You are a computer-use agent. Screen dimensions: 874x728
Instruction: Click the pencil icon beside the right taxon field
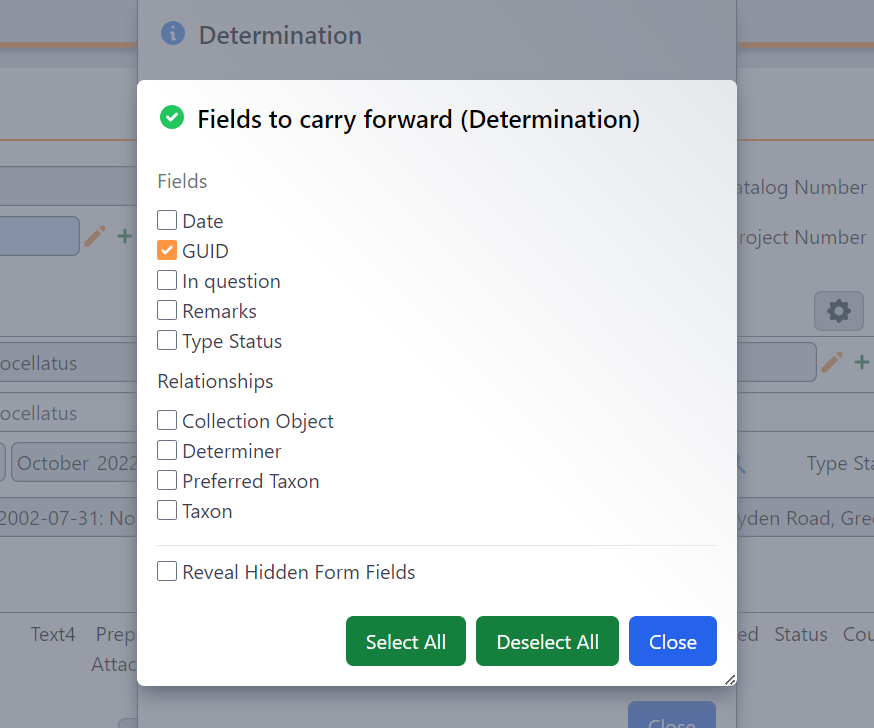(x=833, y=362)
